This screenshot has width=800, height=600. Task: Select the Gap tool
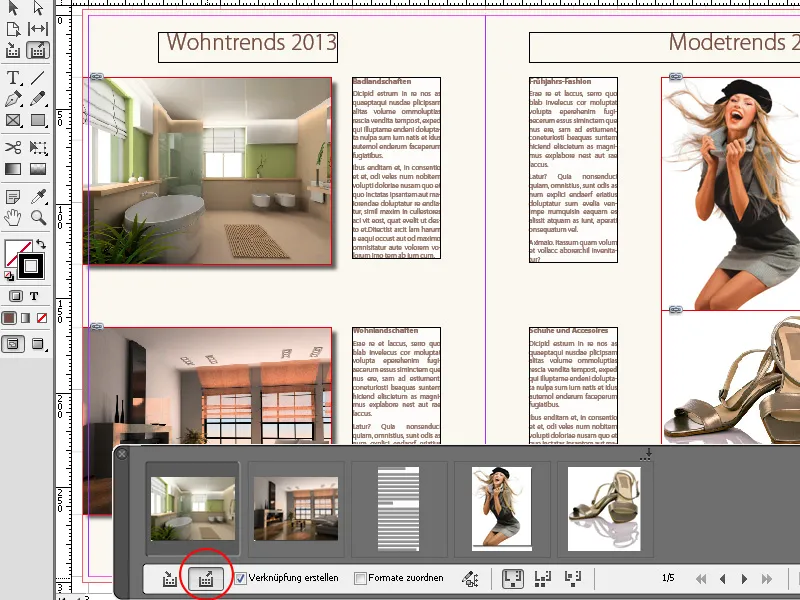tap(38, 30)
